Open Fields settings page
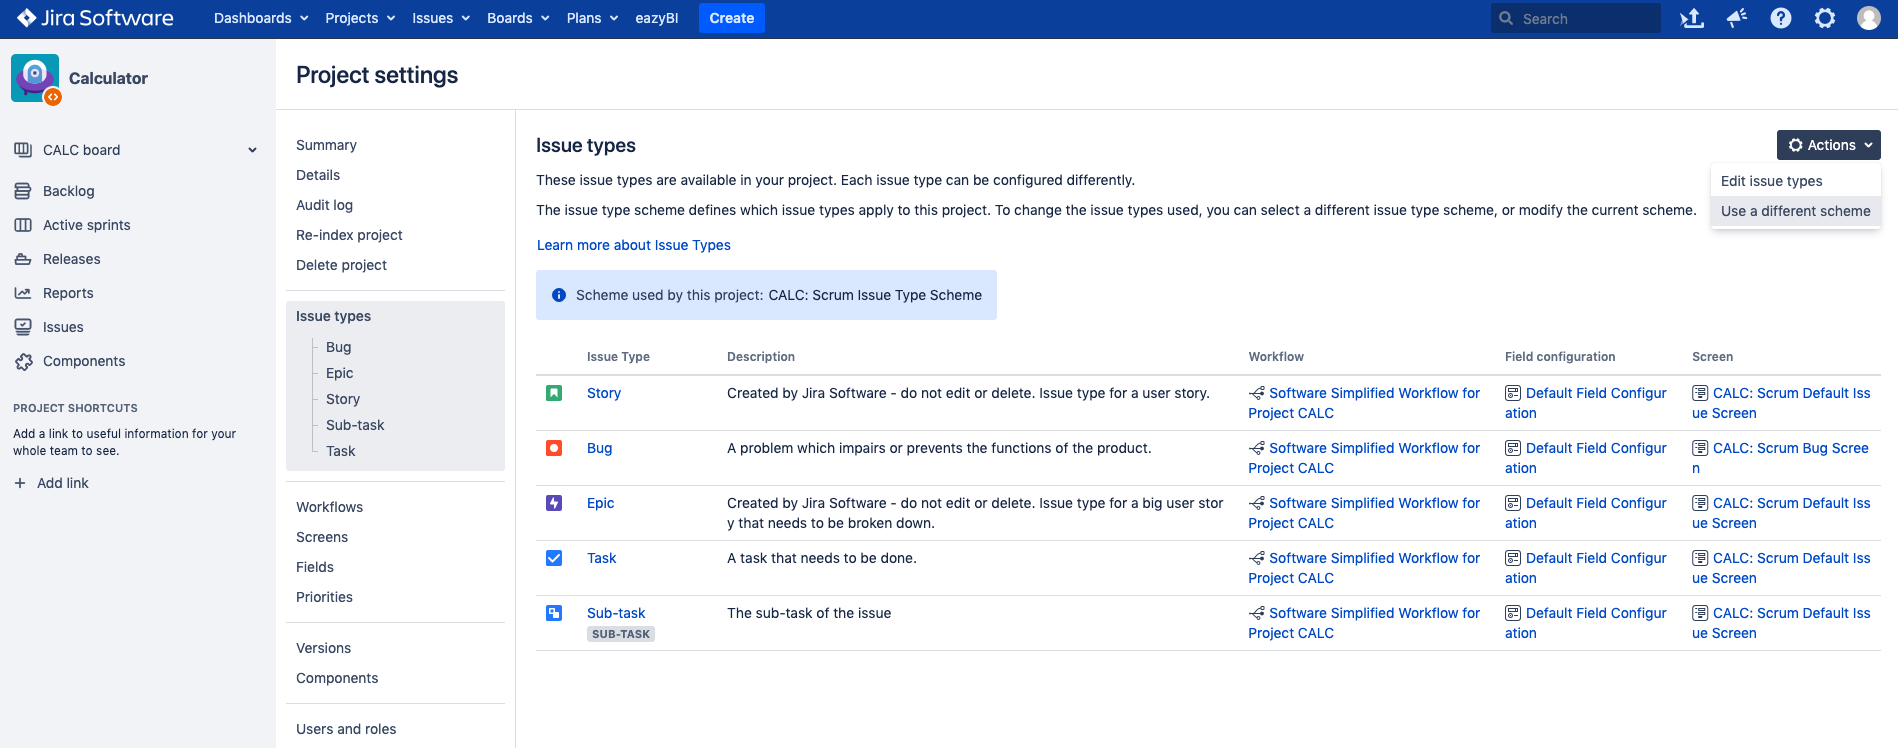Image resolution: width=1898 pixels, height=748 pixels. pyautogui.click(x=315, y=567)
